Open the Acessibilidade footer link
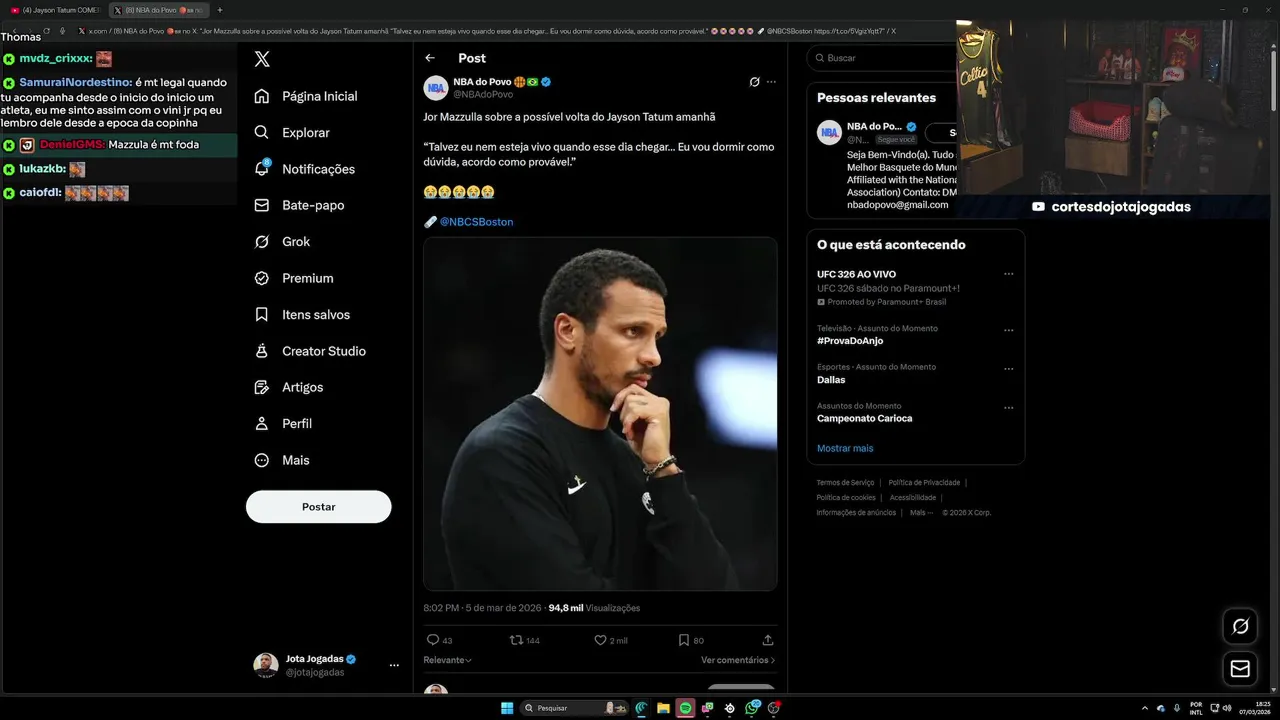 913,498
